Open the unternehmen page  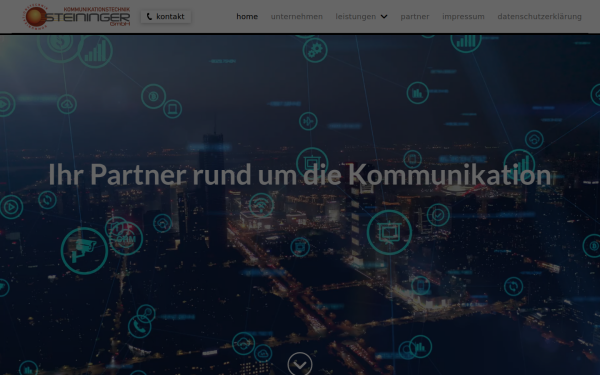[x=297, y=16]
